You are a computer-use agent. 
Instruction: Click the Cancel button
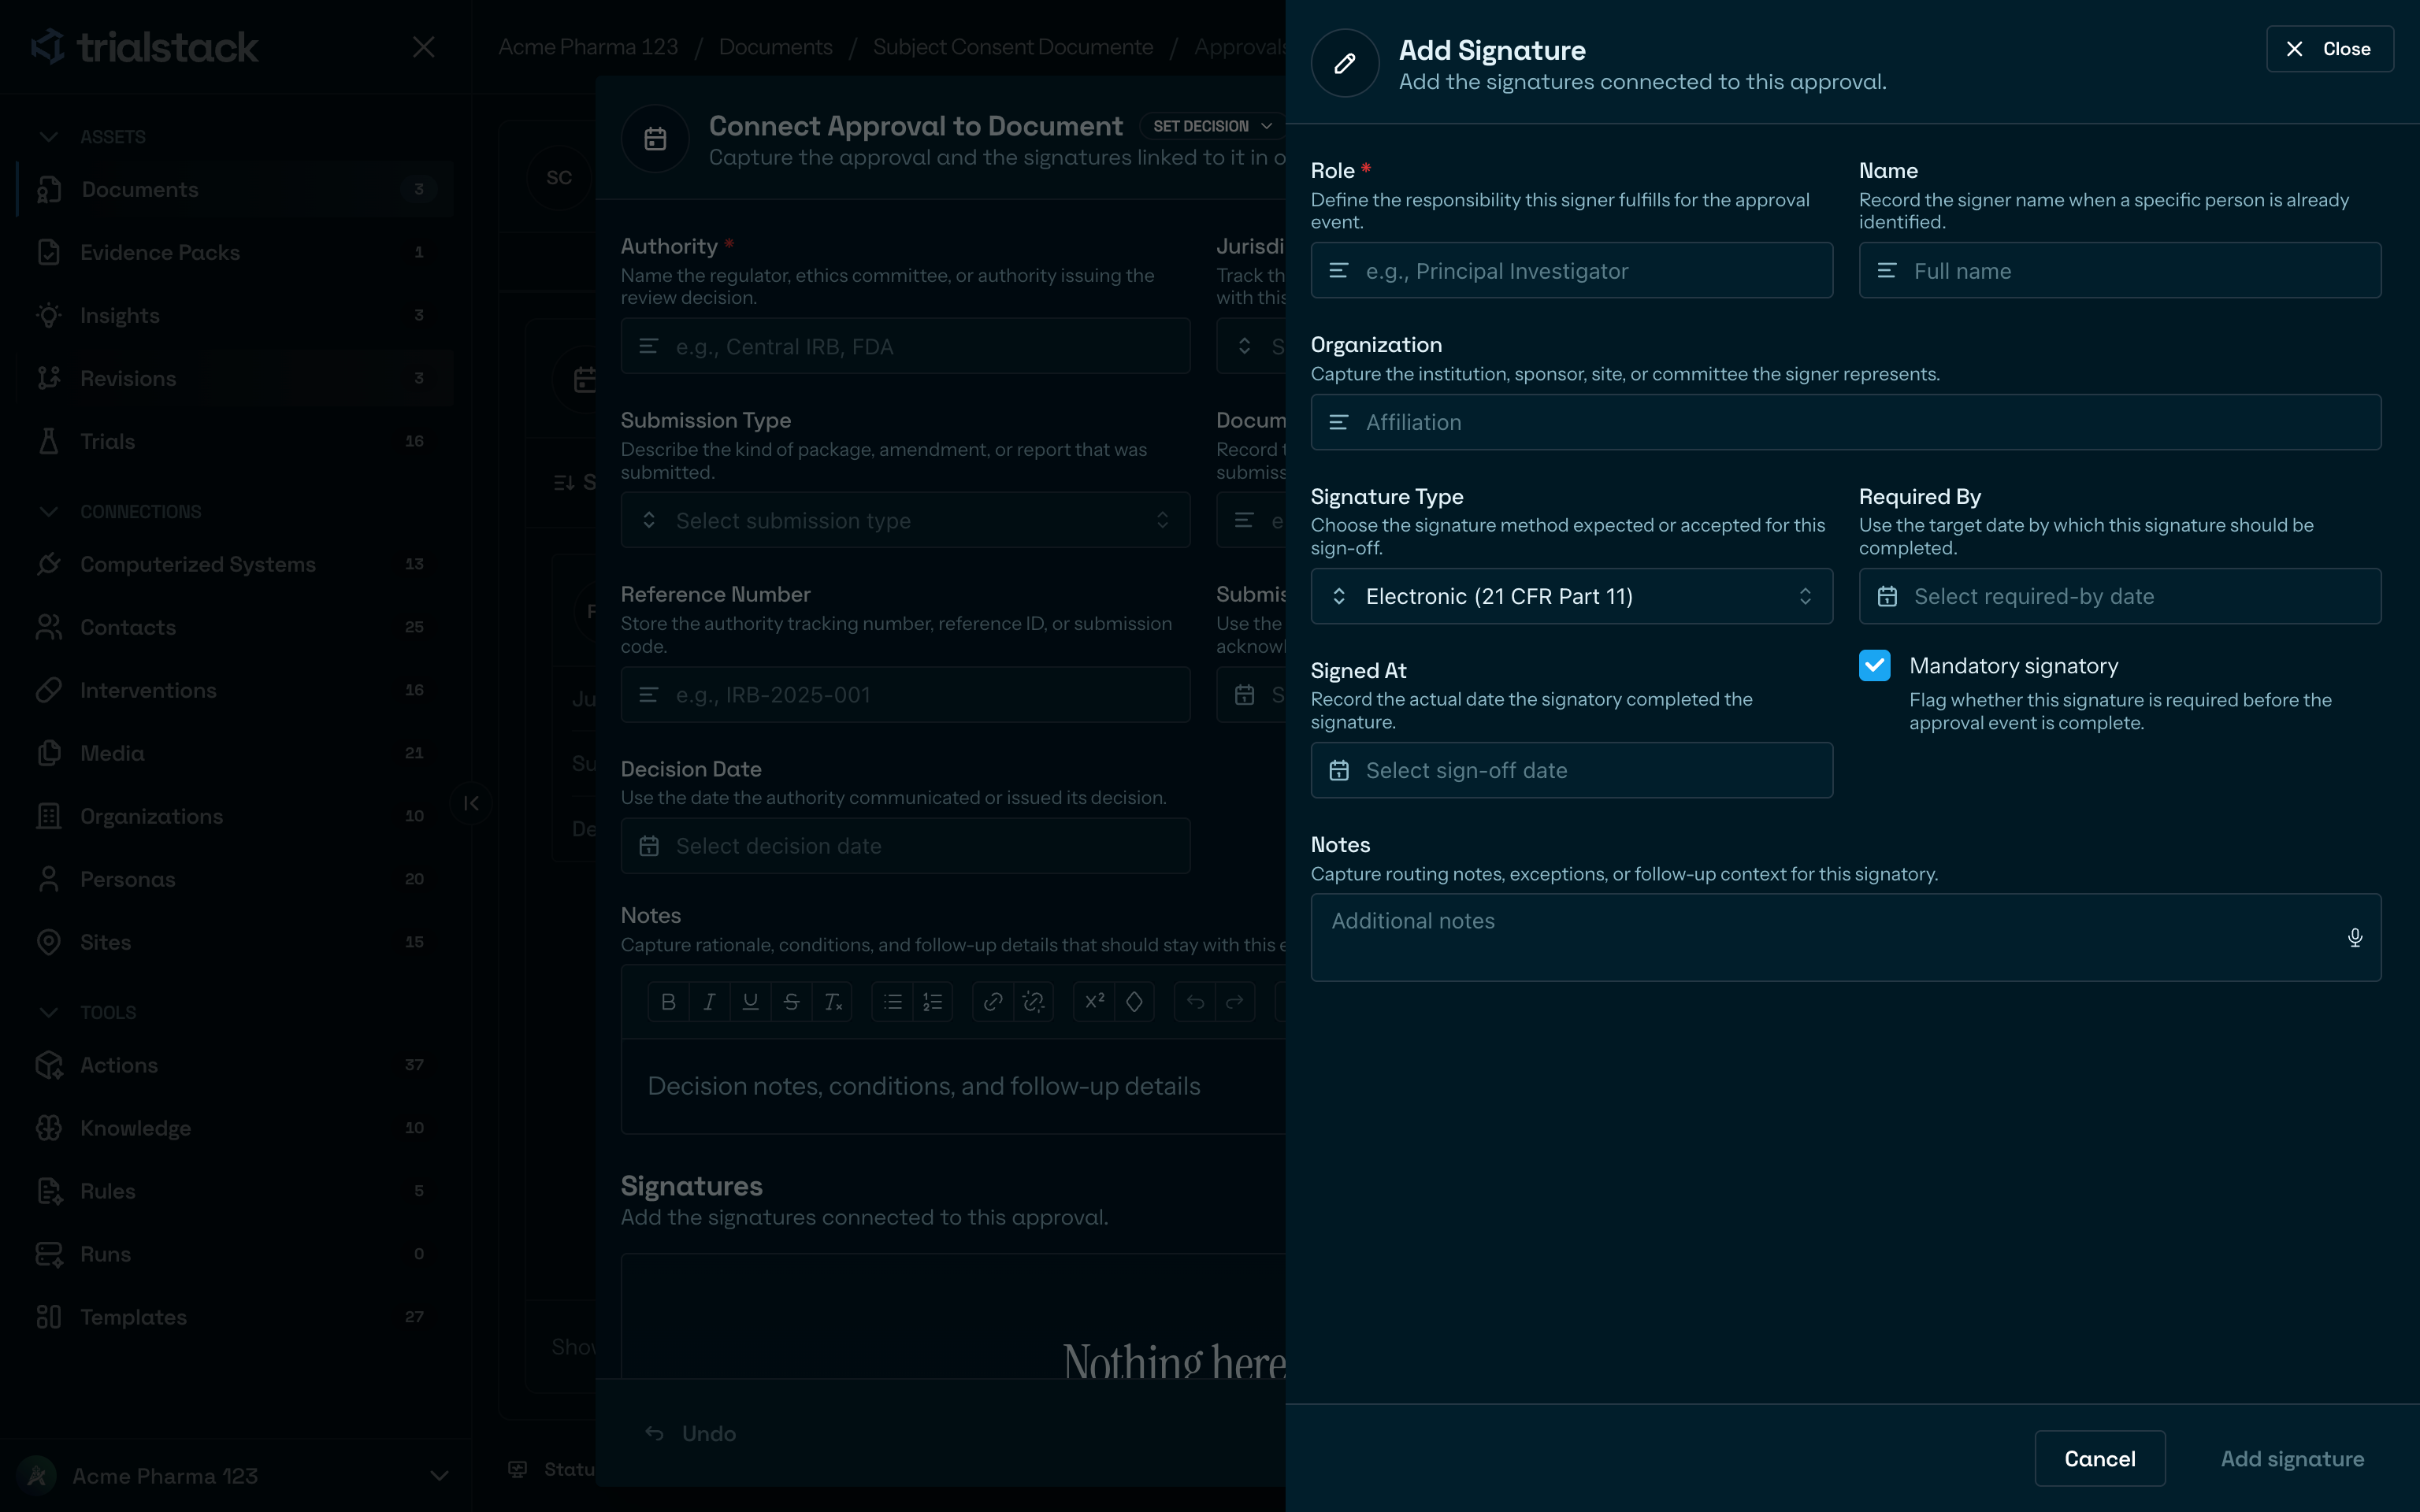(x=2099, y=1459)
